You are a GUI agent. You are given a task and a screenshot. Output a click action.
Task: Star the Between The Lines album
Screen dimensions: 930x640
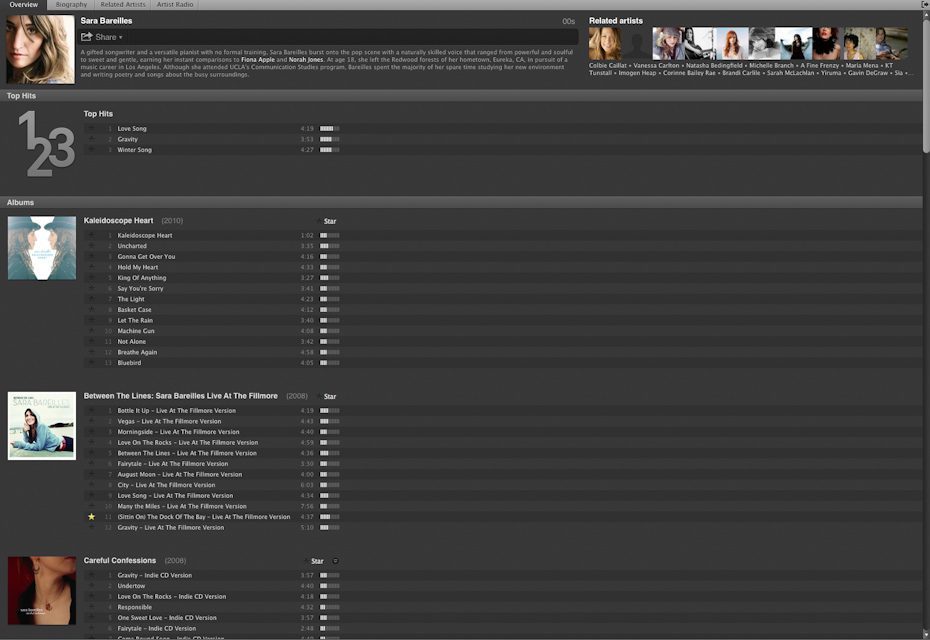point(327,396)
